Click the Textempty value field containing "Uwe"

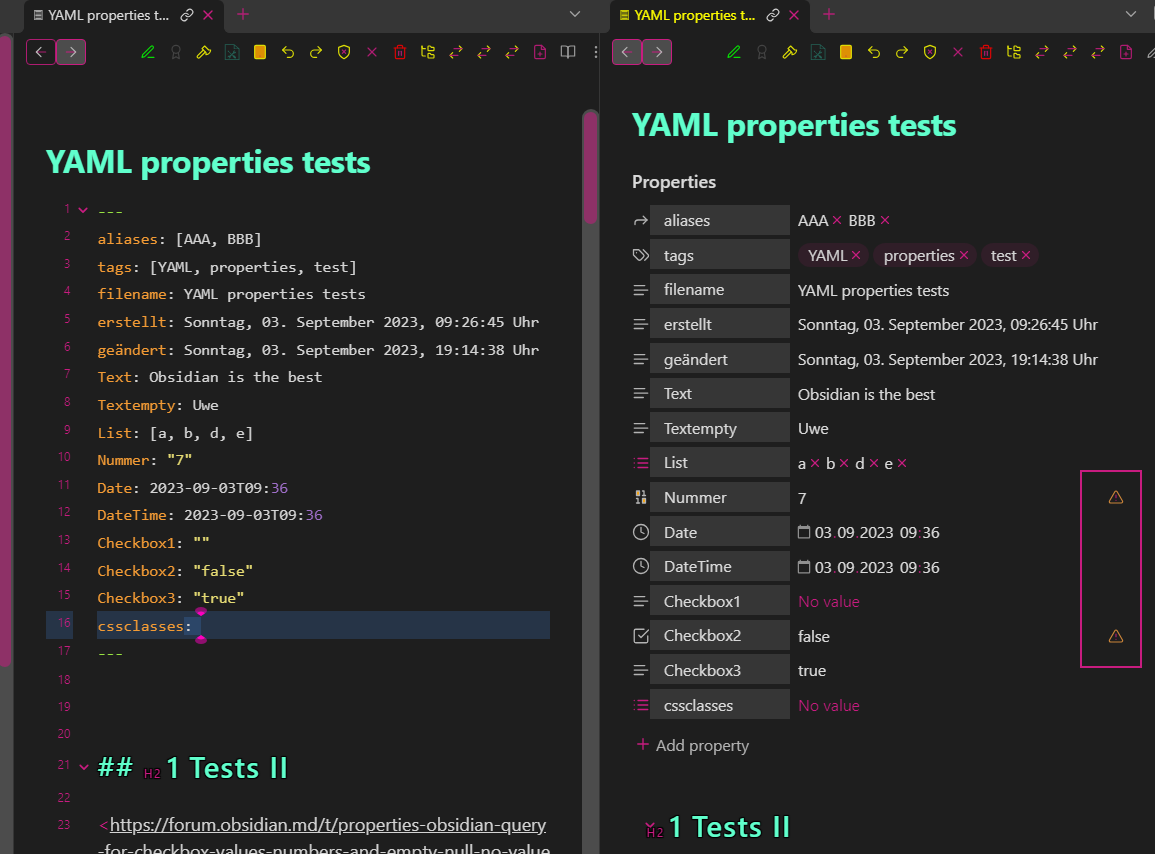[813, 429]
